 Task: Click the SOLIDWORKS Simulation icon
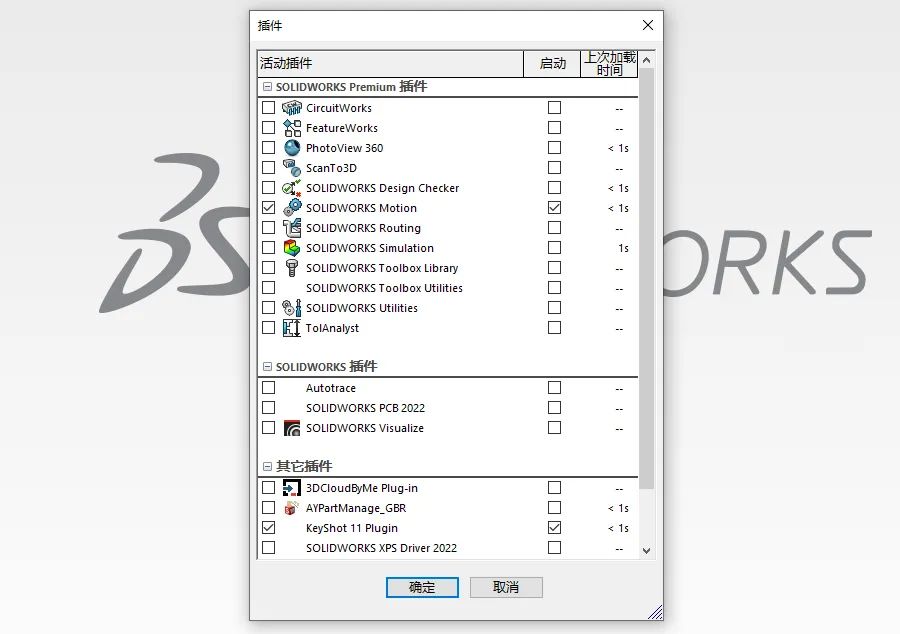(292, 248)
